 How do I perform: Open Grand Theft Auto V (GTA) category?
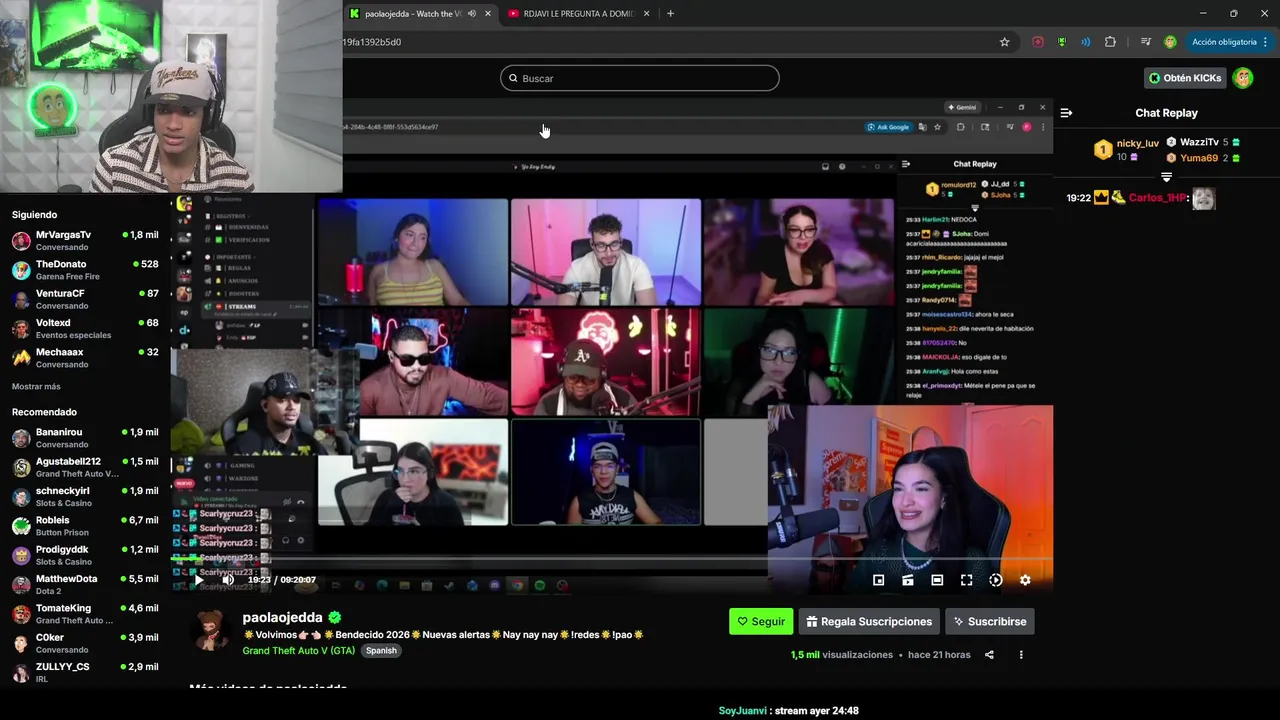(x=299, y=650)
